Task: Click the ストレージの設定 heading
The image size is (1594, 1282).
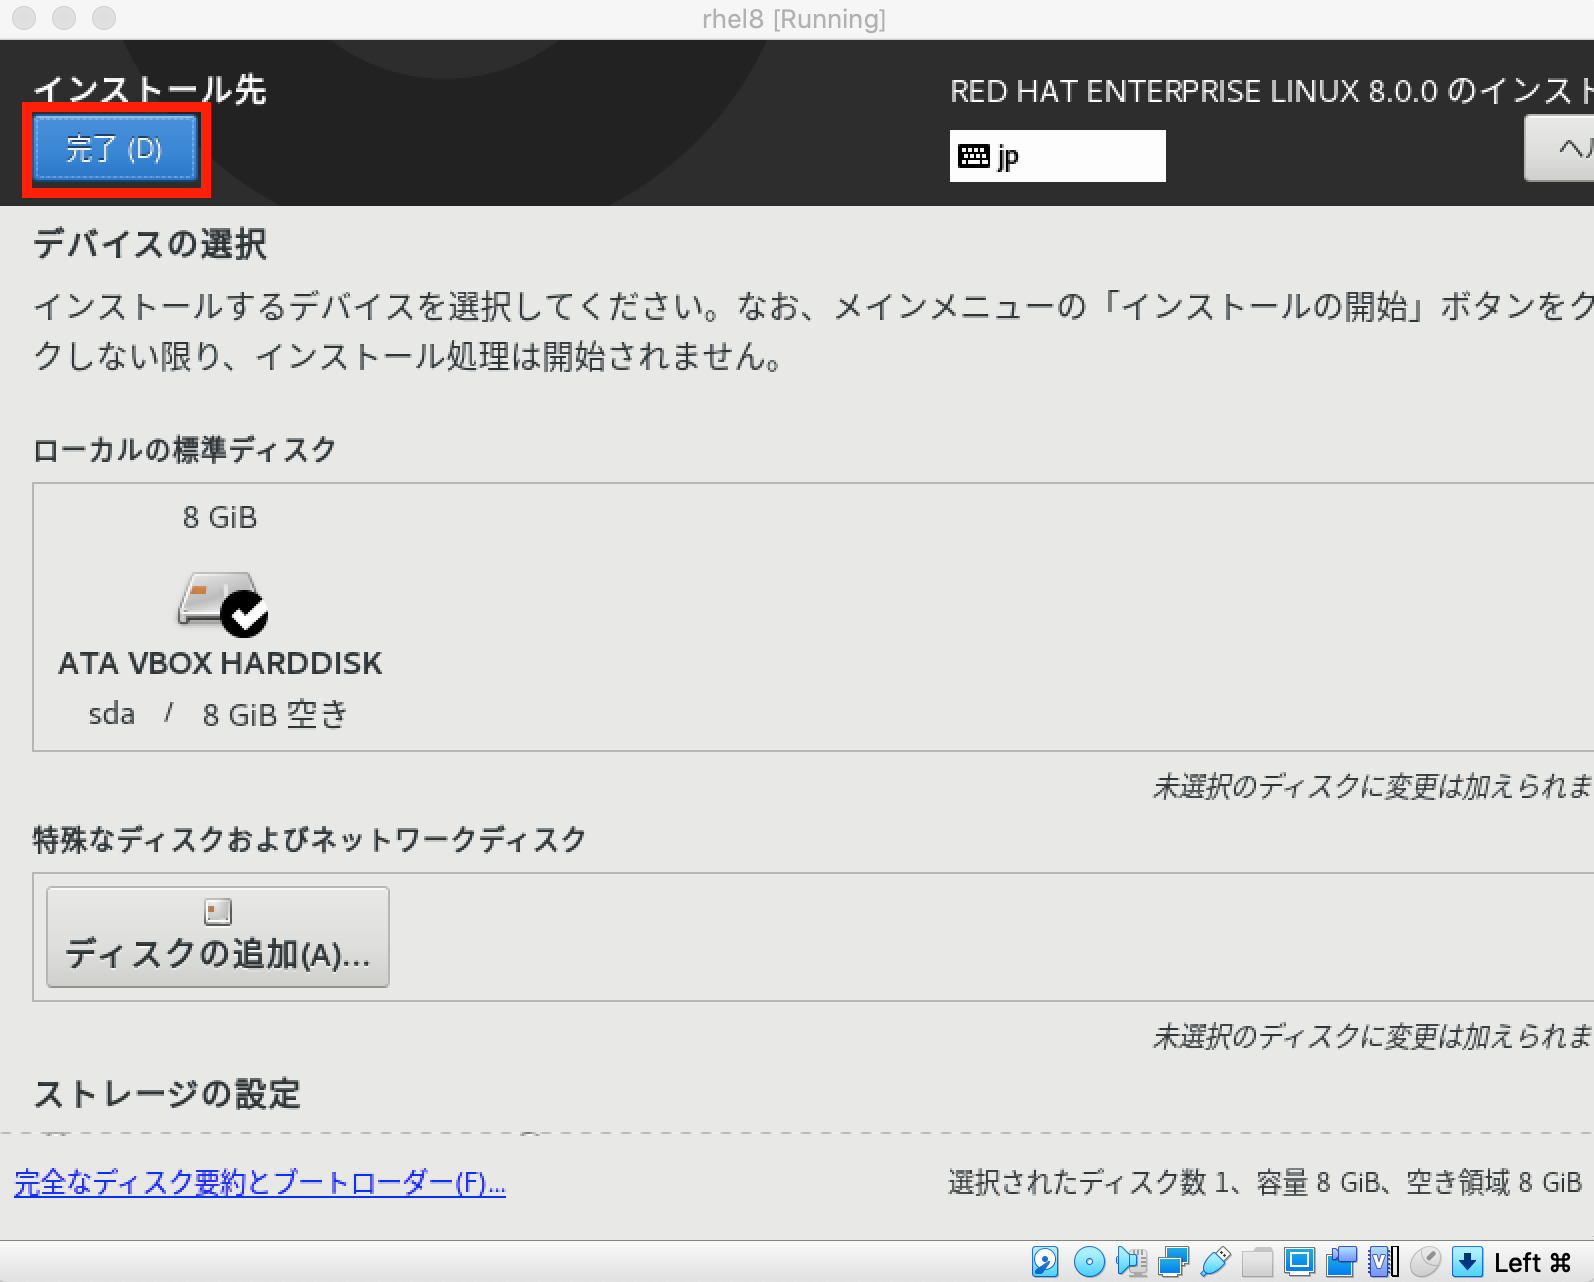Action: coord(167,1094)
